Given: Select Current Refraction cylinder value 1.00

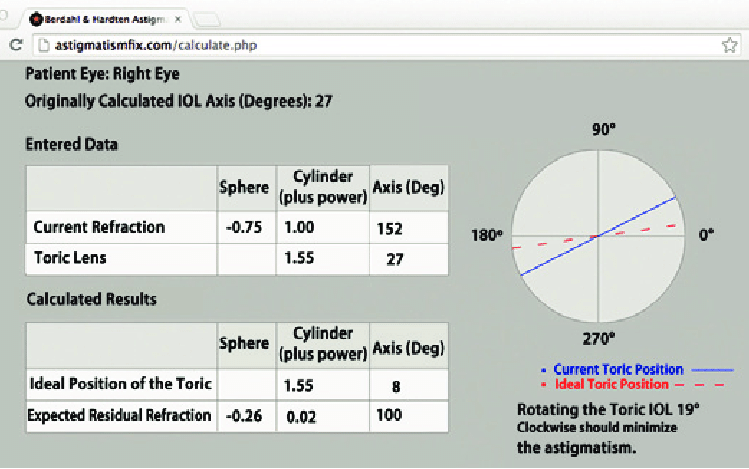Looking at the screenshot, I should coord(299,227).
